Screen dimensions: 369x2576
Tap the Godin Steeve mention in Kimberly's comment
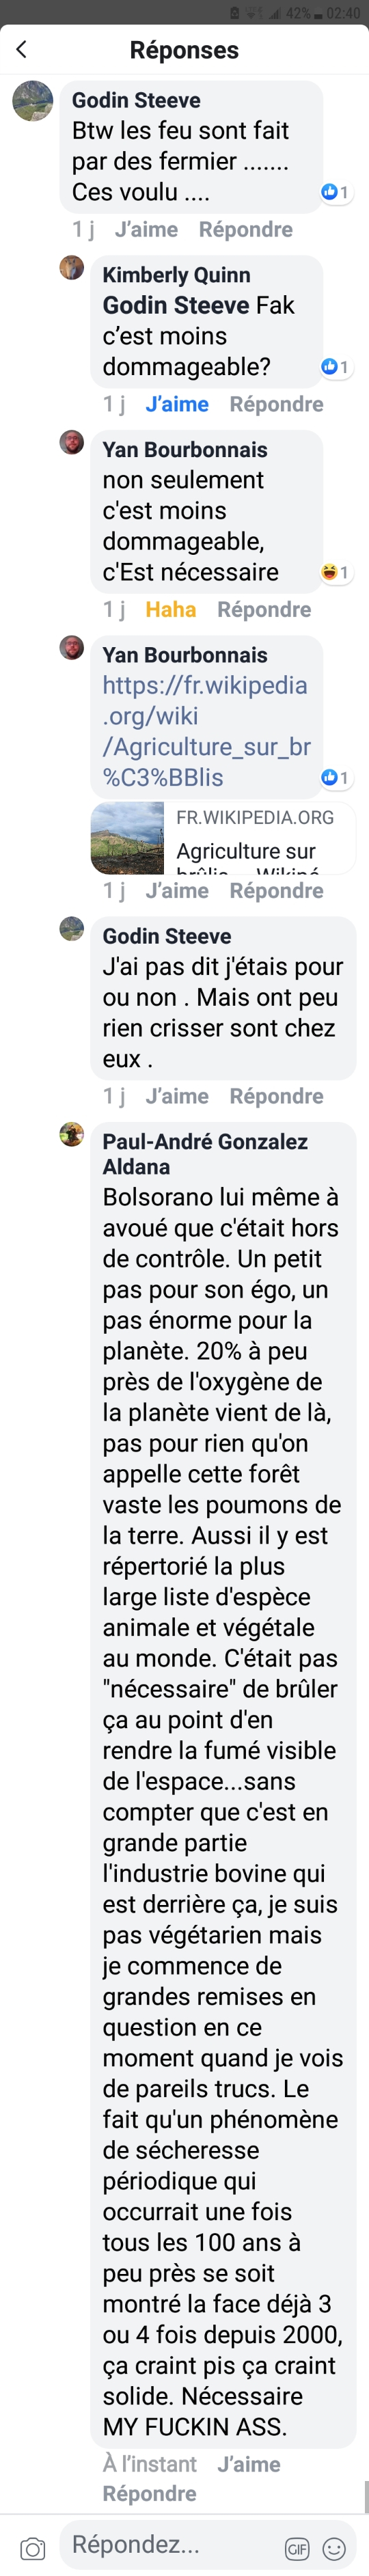tap(176, 305)
